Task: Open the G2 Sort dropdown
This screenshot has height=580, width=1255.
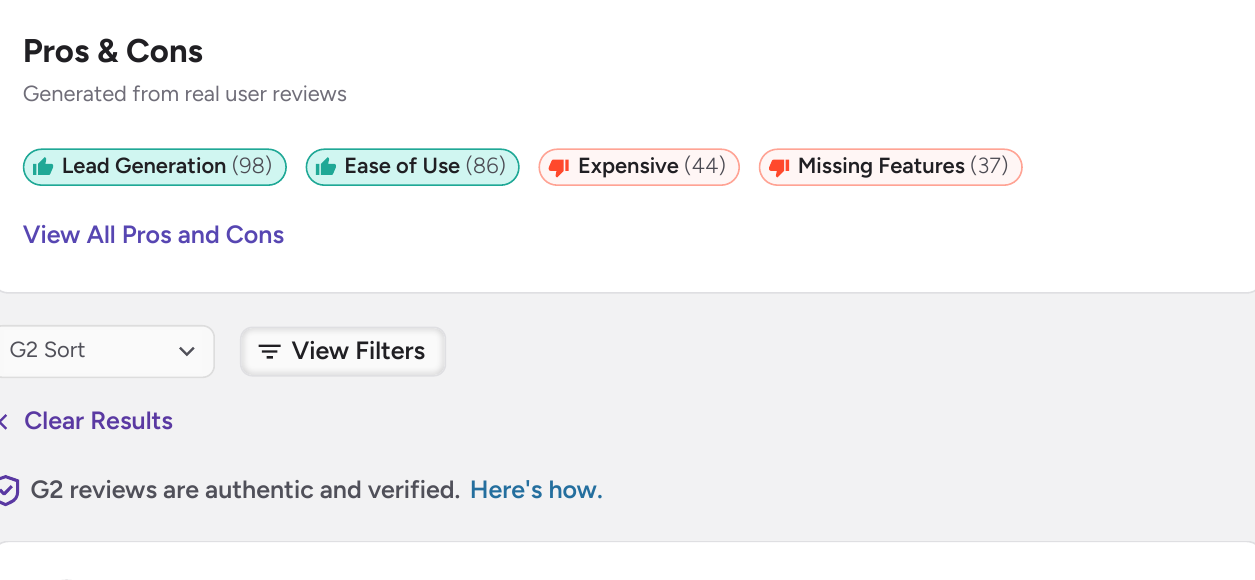Action: click(106, 351)
